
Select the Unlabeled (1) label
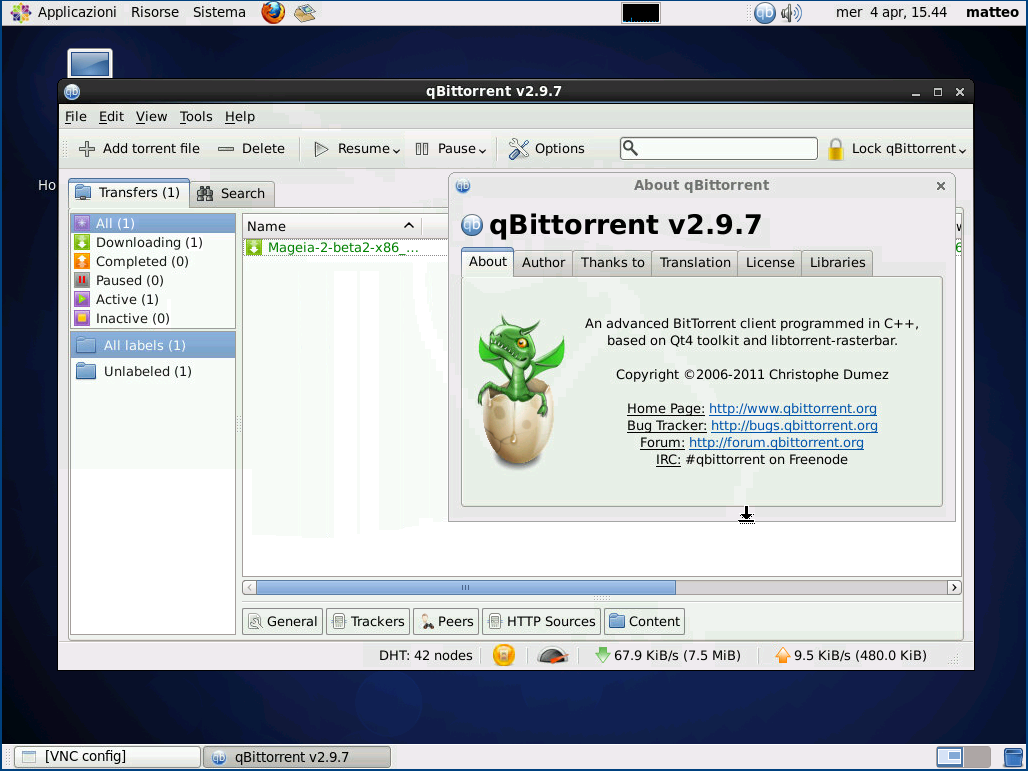click(x=147, y=372)
